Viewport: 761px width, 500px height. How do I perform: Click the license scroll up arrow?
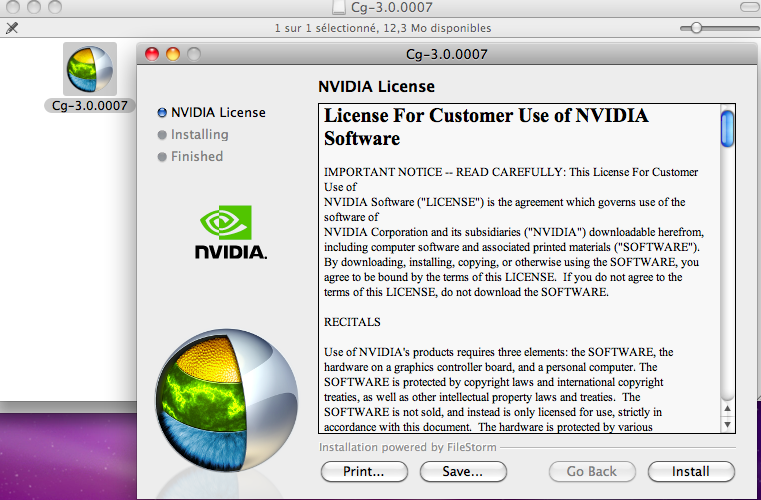[727, 409]
